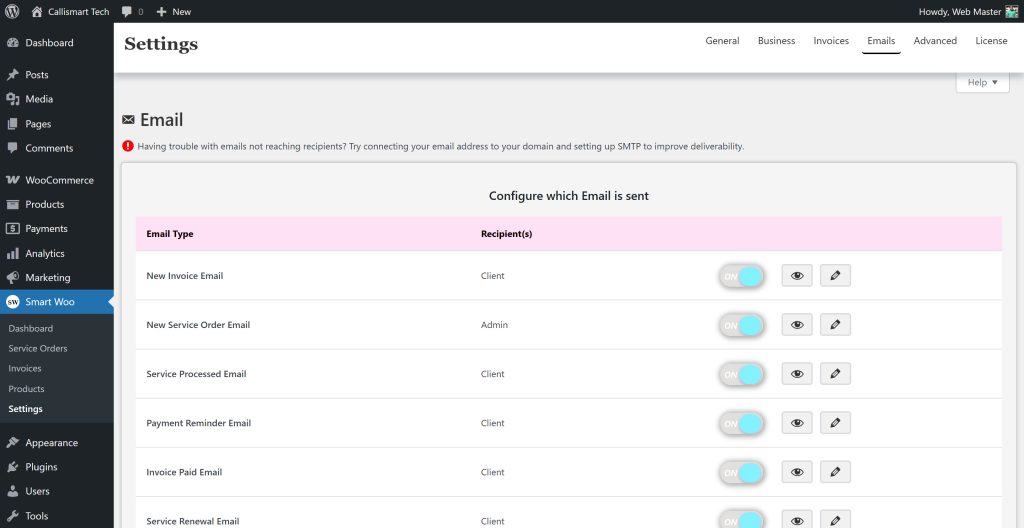Toggle off Invoice Paid Email
The height and width of the screenshot is (528, 1024).
pos(741,472)
